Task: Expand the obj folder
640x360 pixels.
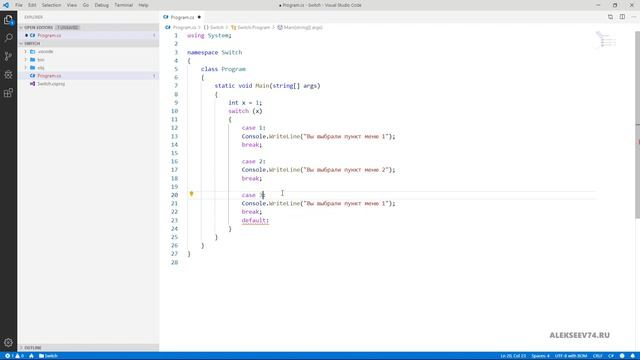Action: click(x=26, y=67)
